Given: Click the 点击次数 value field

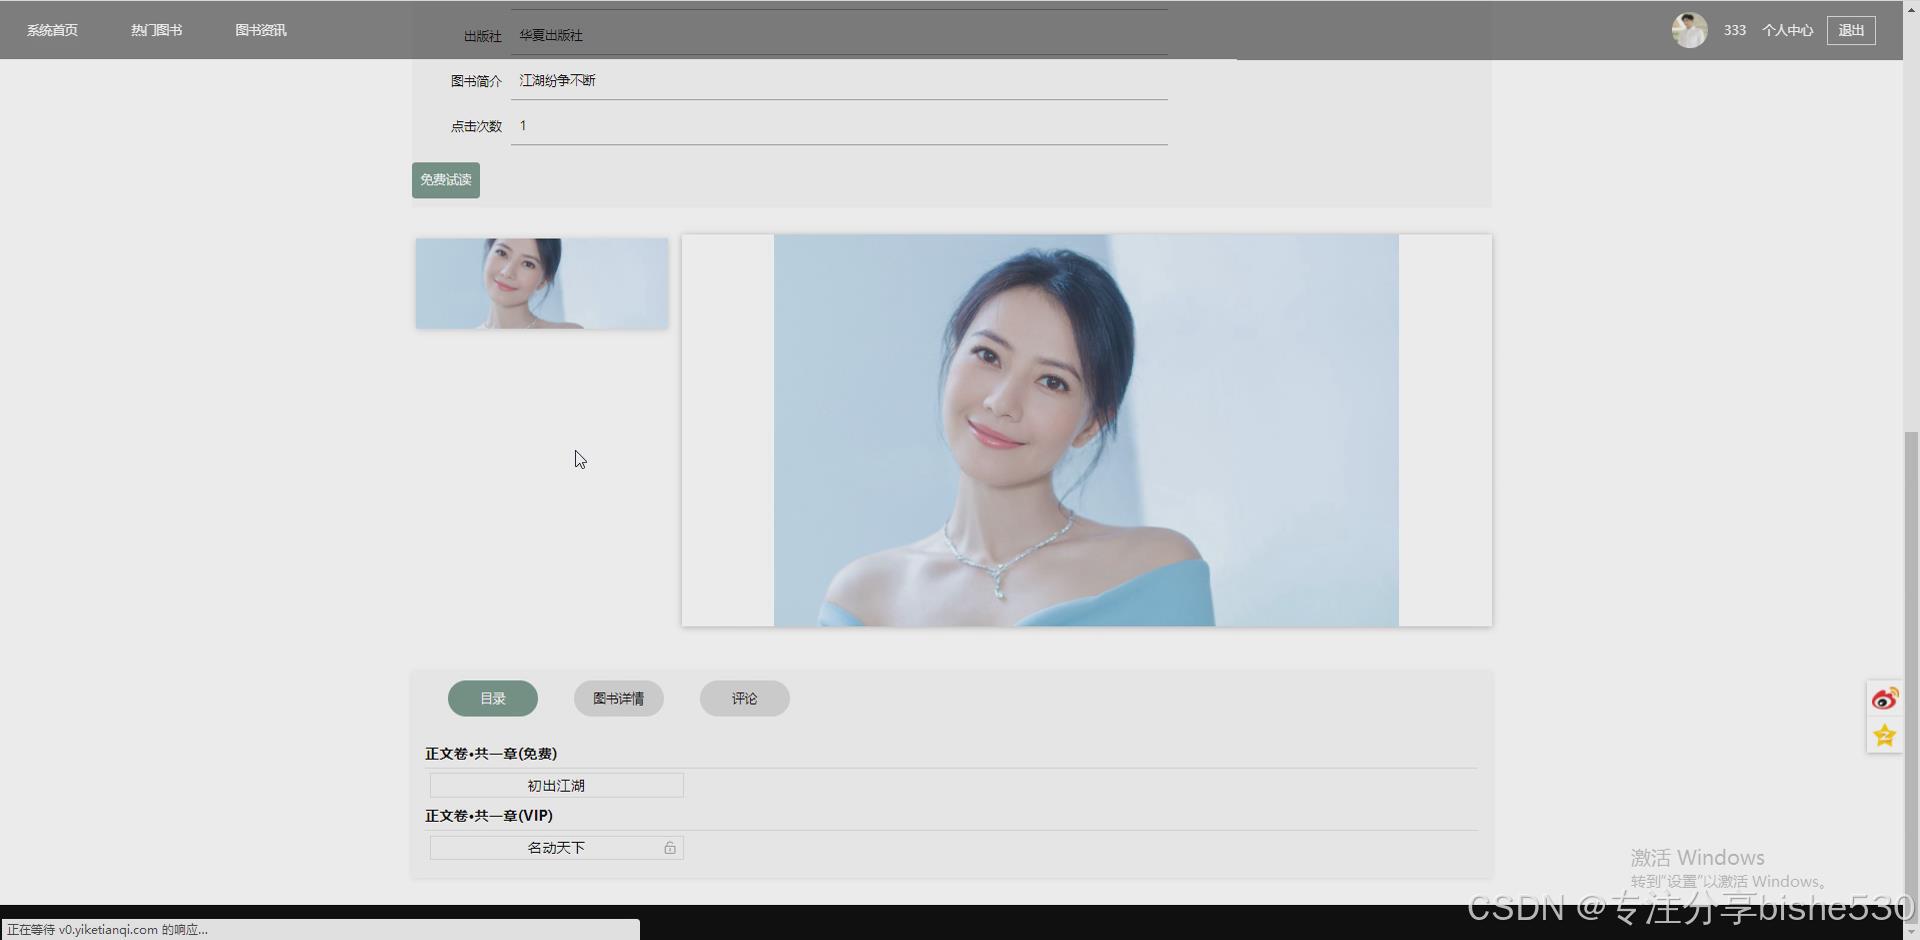Looking at the screenshot, I should pos(839,125).
